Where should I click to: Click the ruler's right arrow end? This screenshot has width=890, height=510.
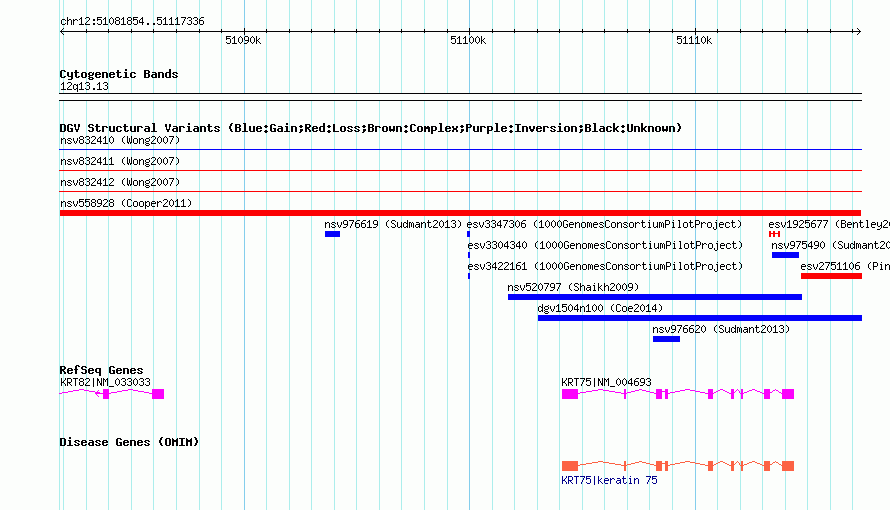point(858,32)
